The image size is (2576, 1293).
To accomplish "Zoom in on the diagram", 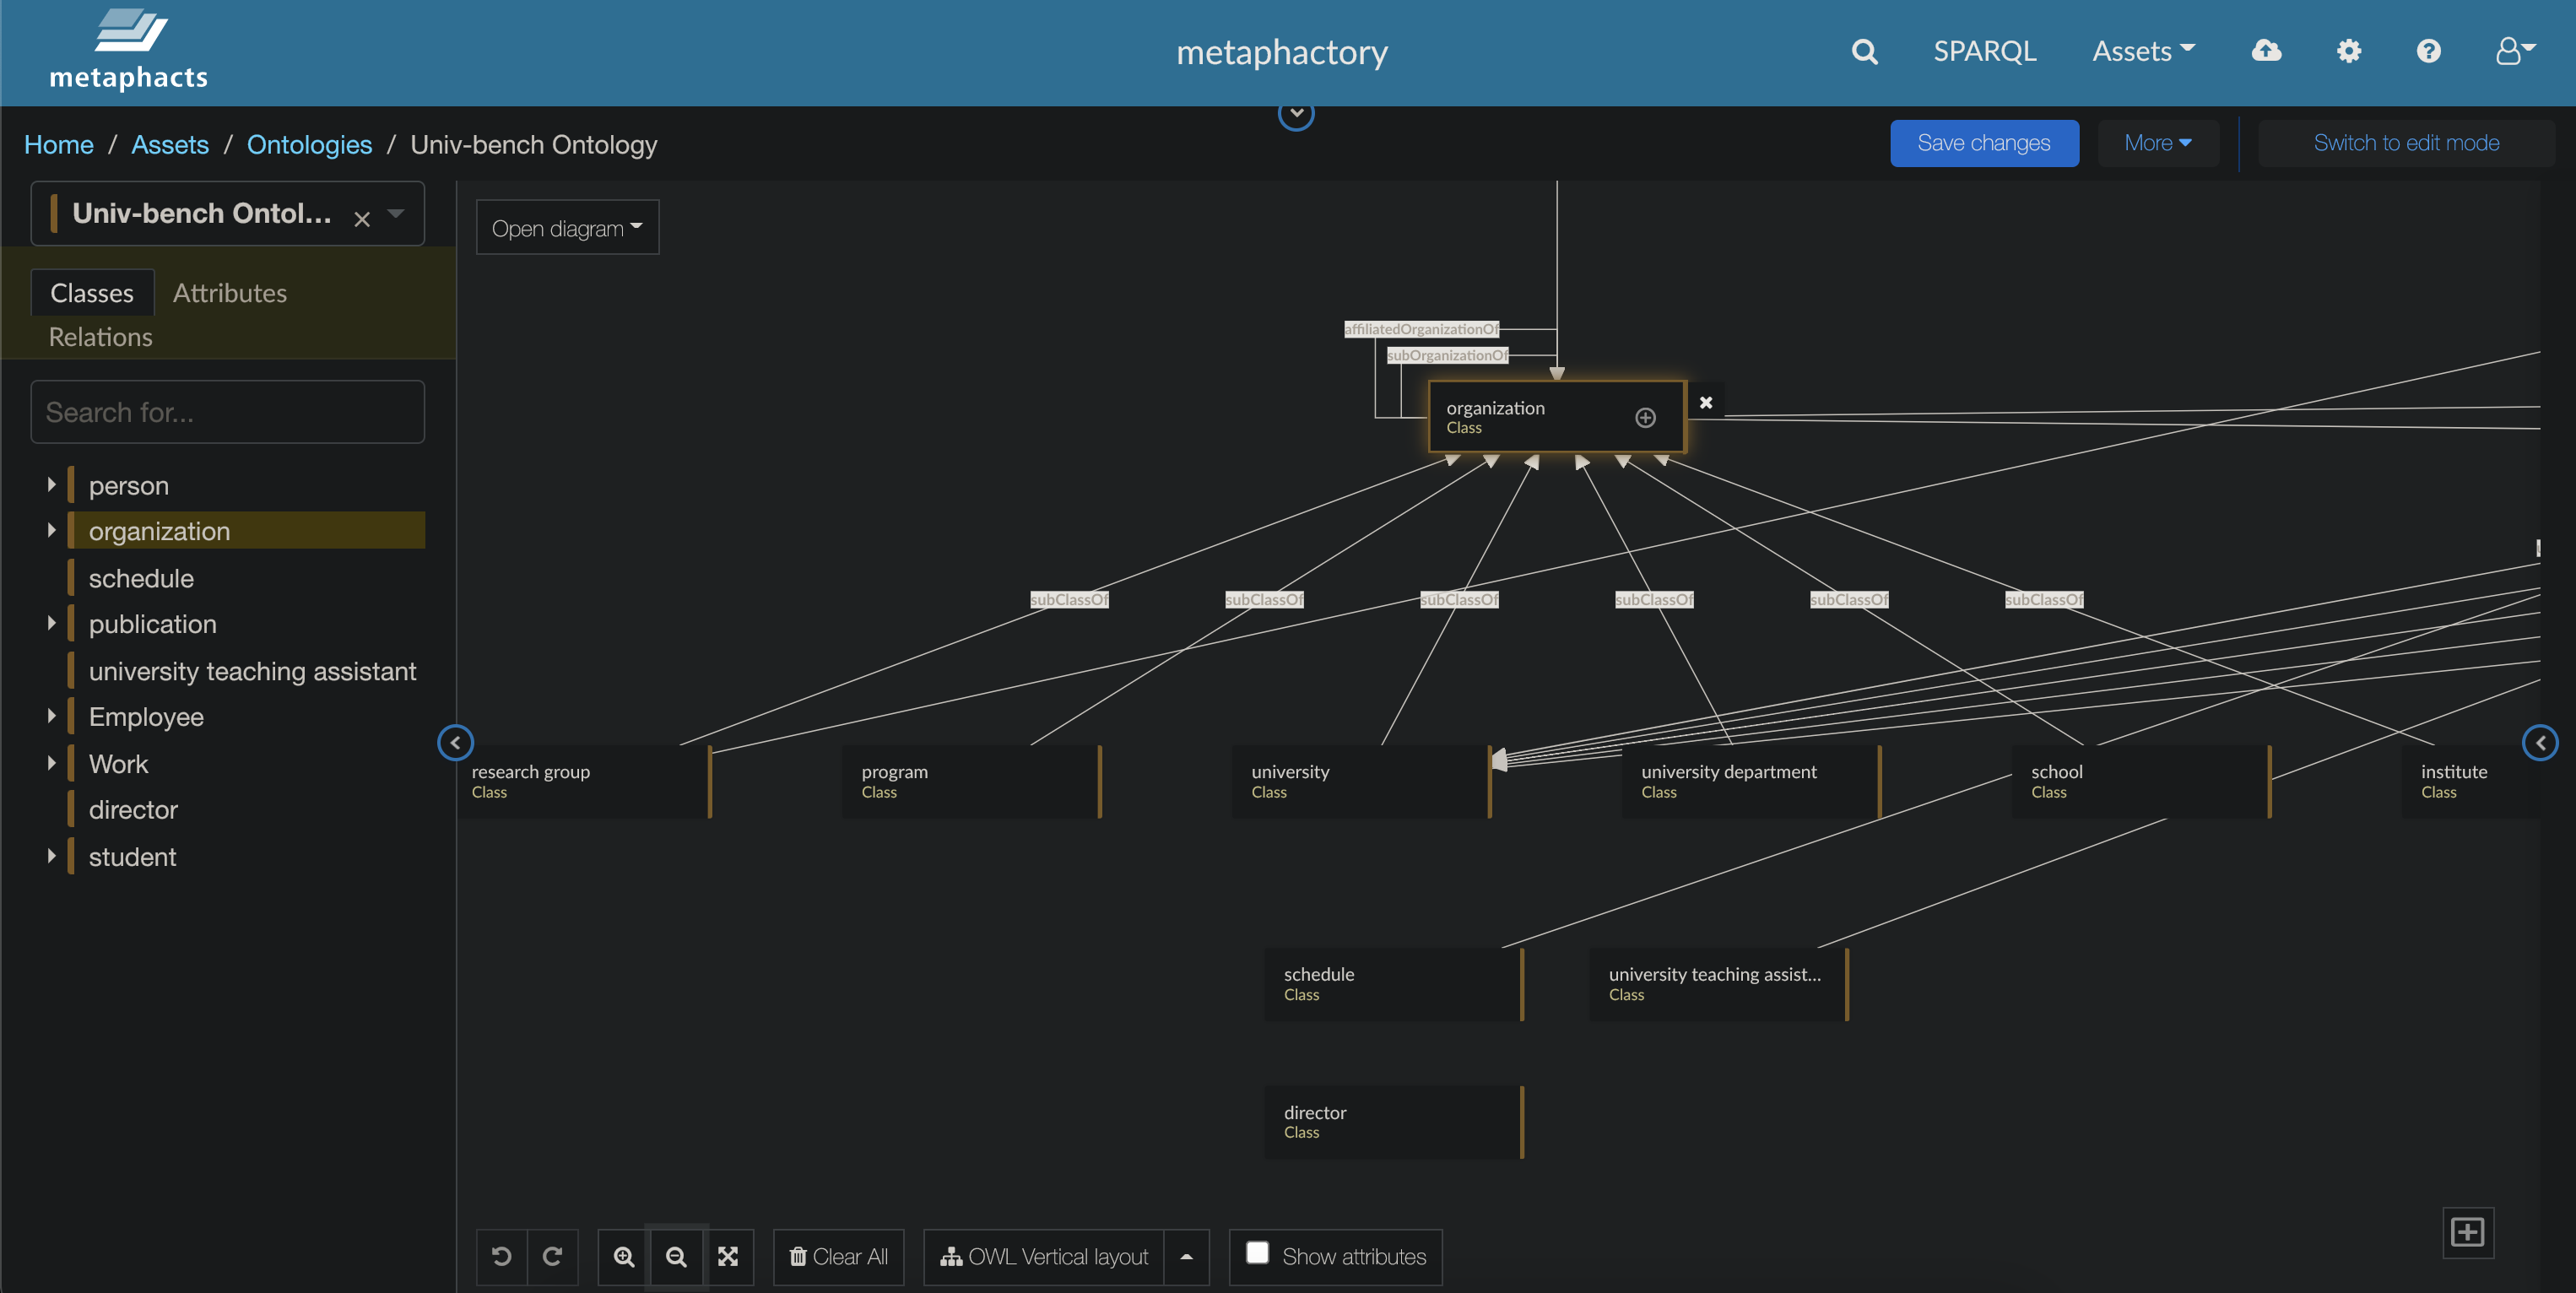I will (x=624, y=1256).
